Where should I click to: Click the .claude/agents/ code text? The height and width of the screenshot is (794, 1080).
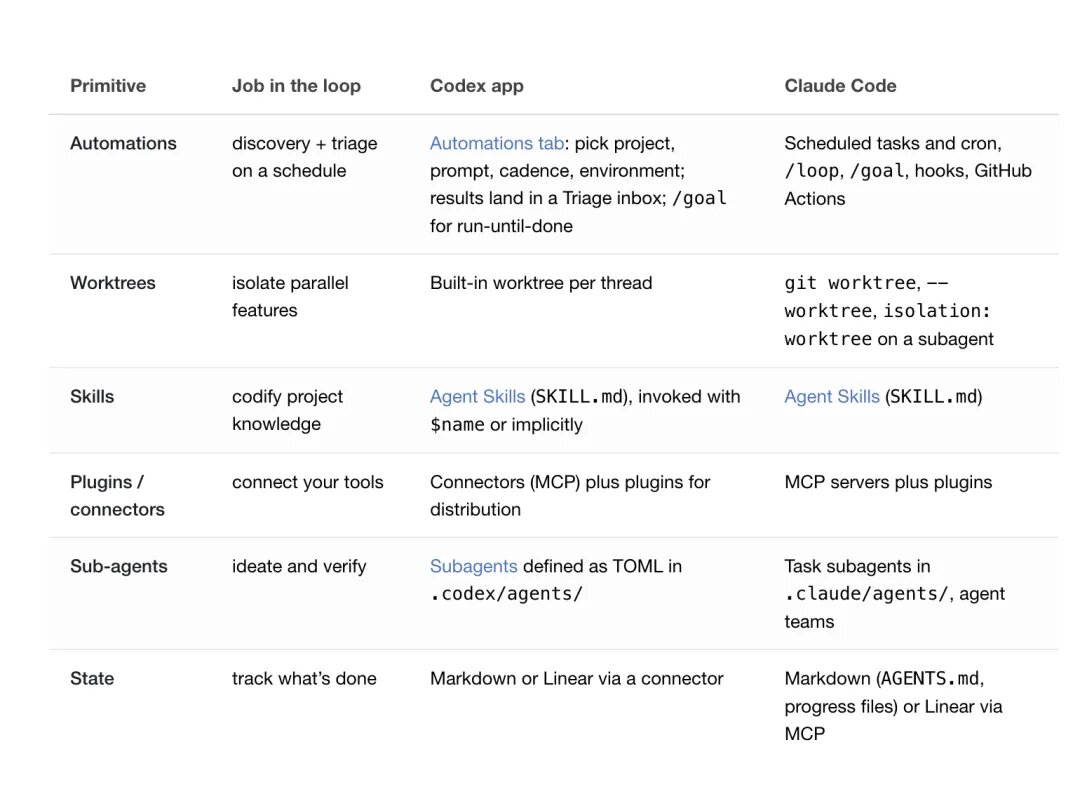tap(866, 594)
